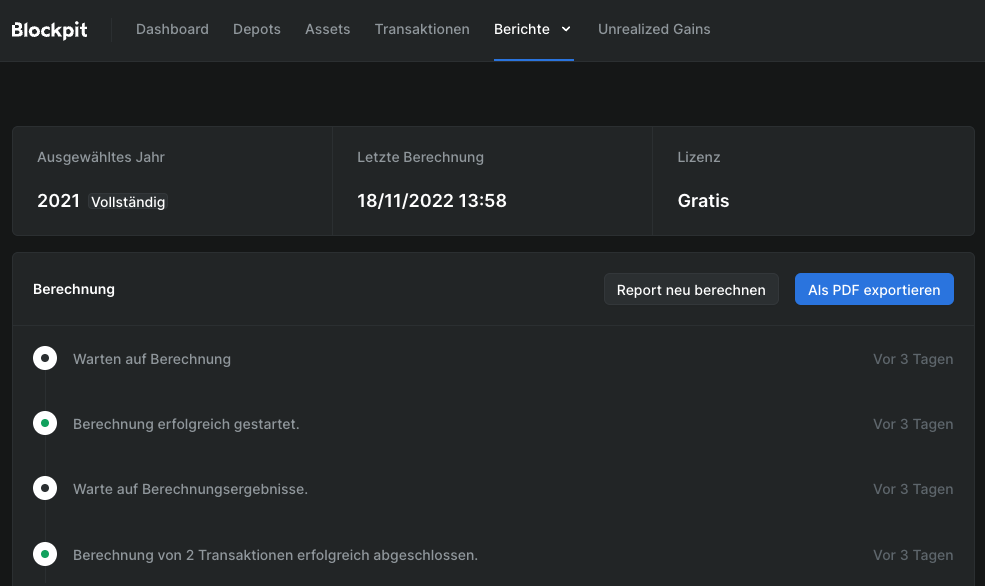
Task: Click the Letzte Berechnung label
Action: (x=420, y=157)
